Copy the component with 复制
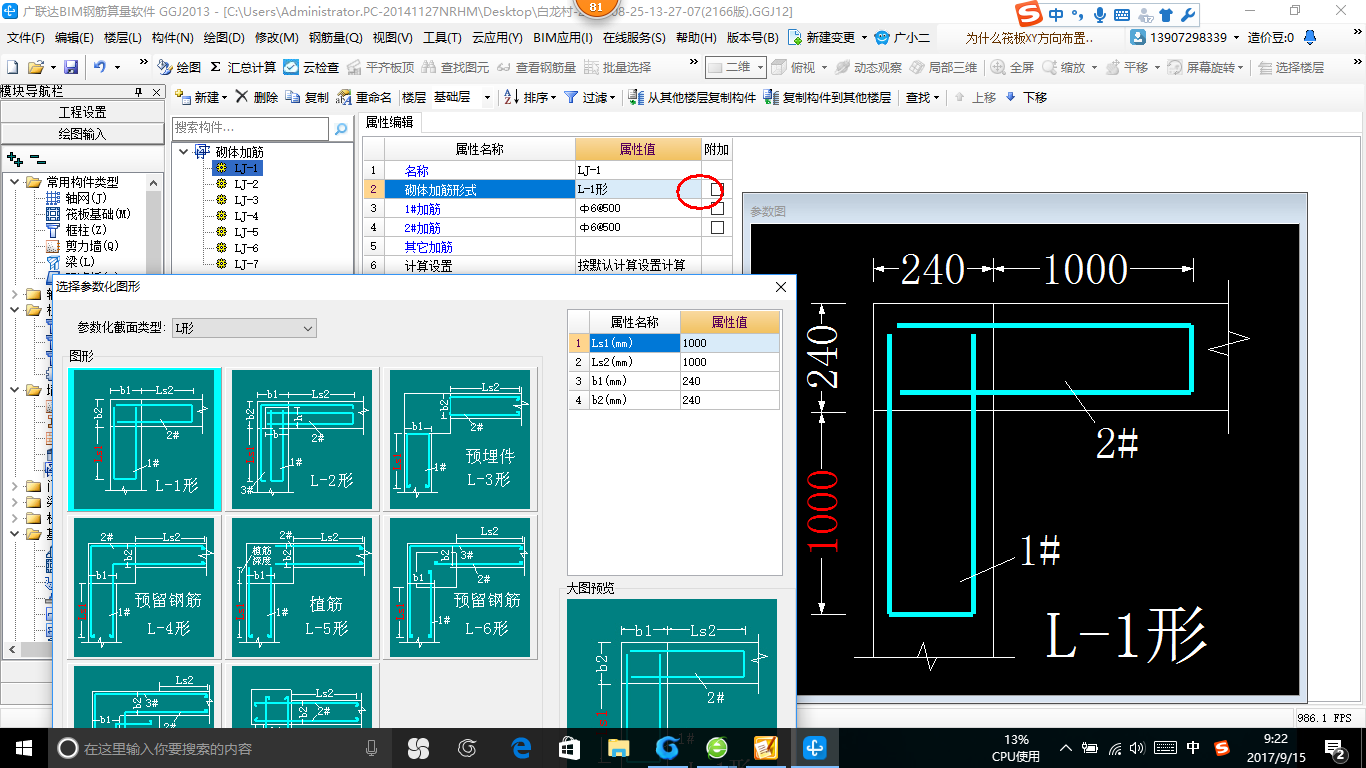Viewport: 1366px width, 768px height. pos(307,97)
